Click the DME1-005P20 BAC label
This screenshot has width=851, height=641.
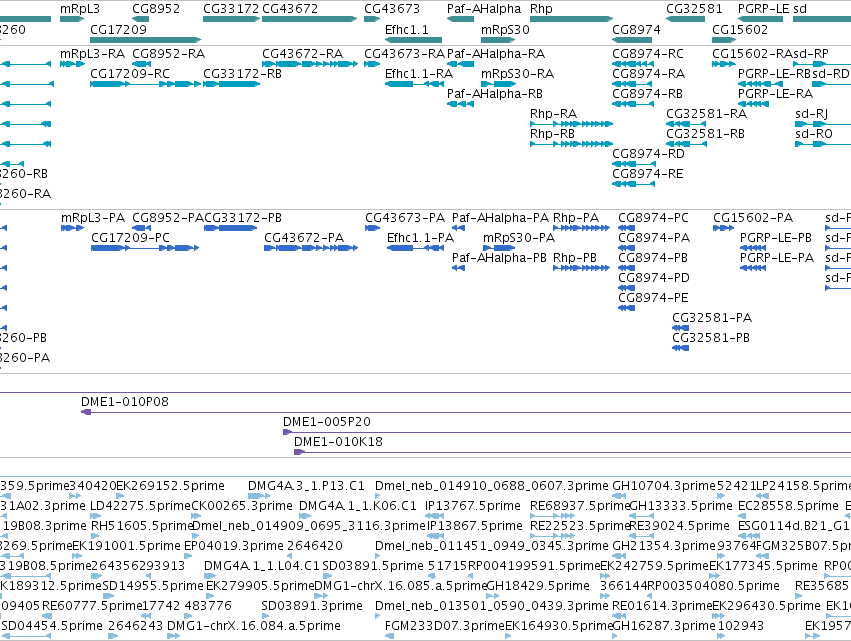(x=327, y=422)
